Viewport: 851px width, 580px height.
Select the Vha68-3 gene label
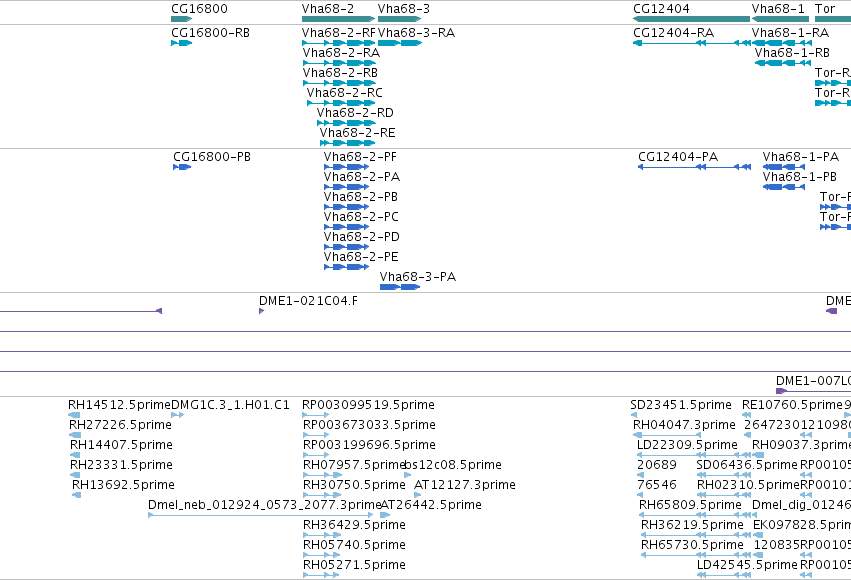(x=404, y=9)
